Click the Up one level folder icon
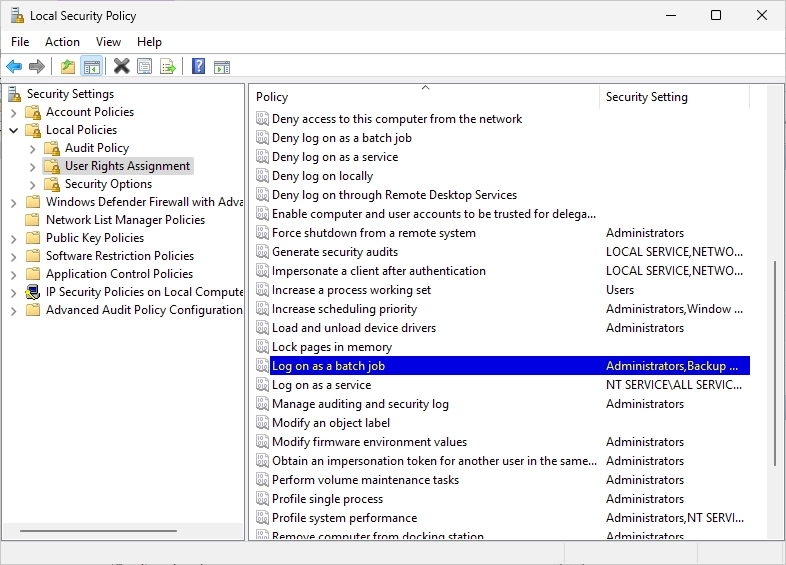The height and width of the screenshot is (565, 786). [x=68, y=66]
